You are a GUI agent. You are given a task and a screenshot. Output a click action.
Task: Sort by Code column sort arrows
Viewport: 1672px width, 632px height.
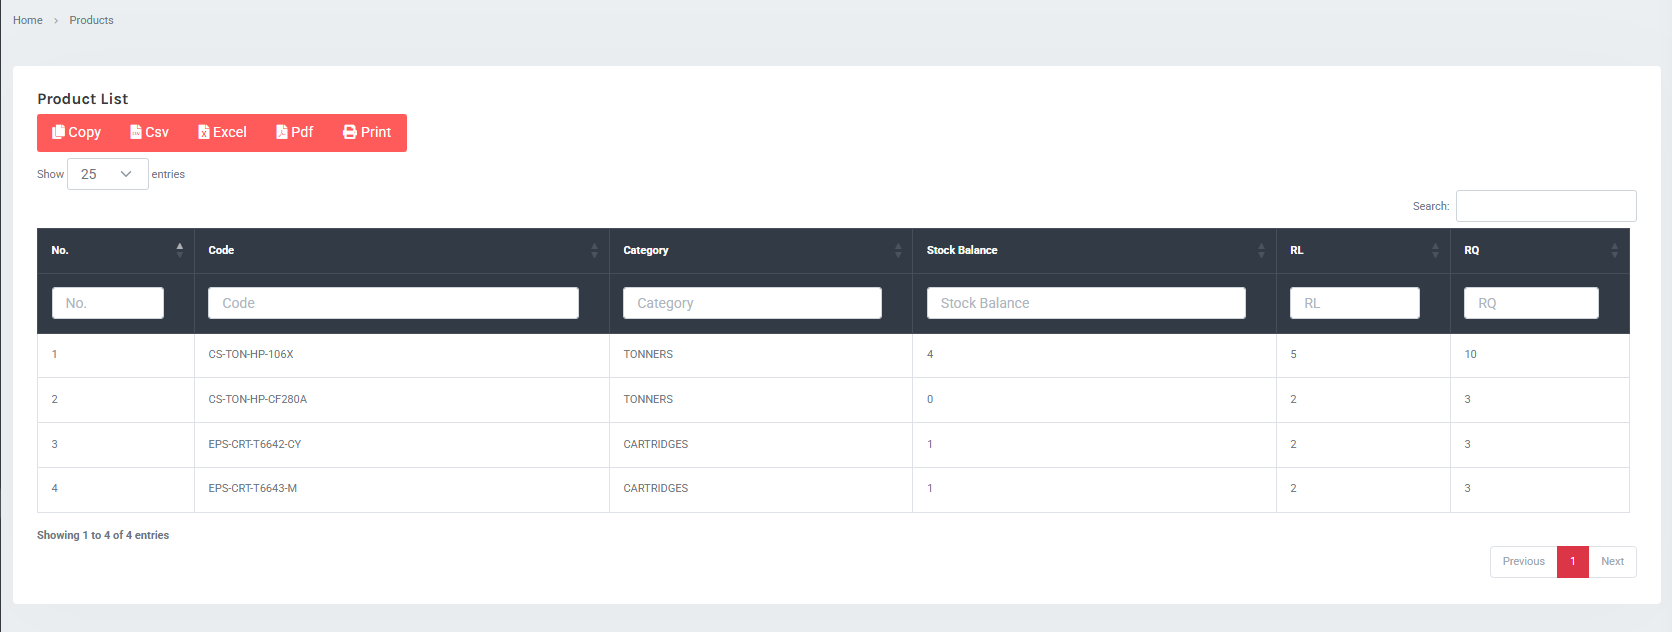594,250
